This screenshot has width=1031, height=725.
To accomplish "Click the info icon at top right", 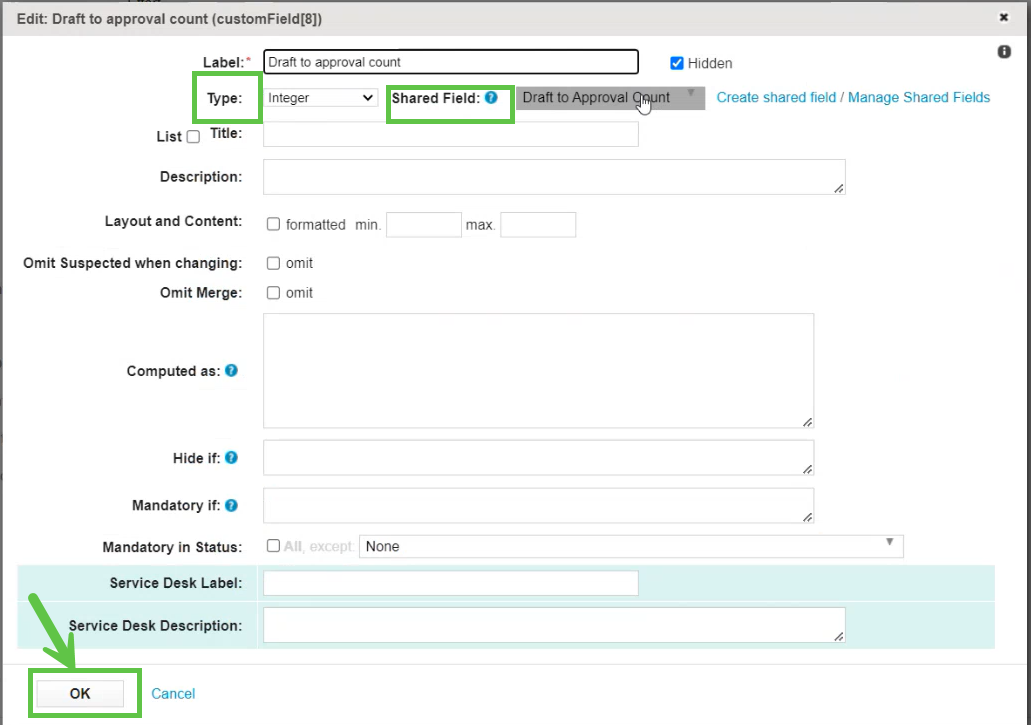I will pyautogui.click(x=1004, y=52).
